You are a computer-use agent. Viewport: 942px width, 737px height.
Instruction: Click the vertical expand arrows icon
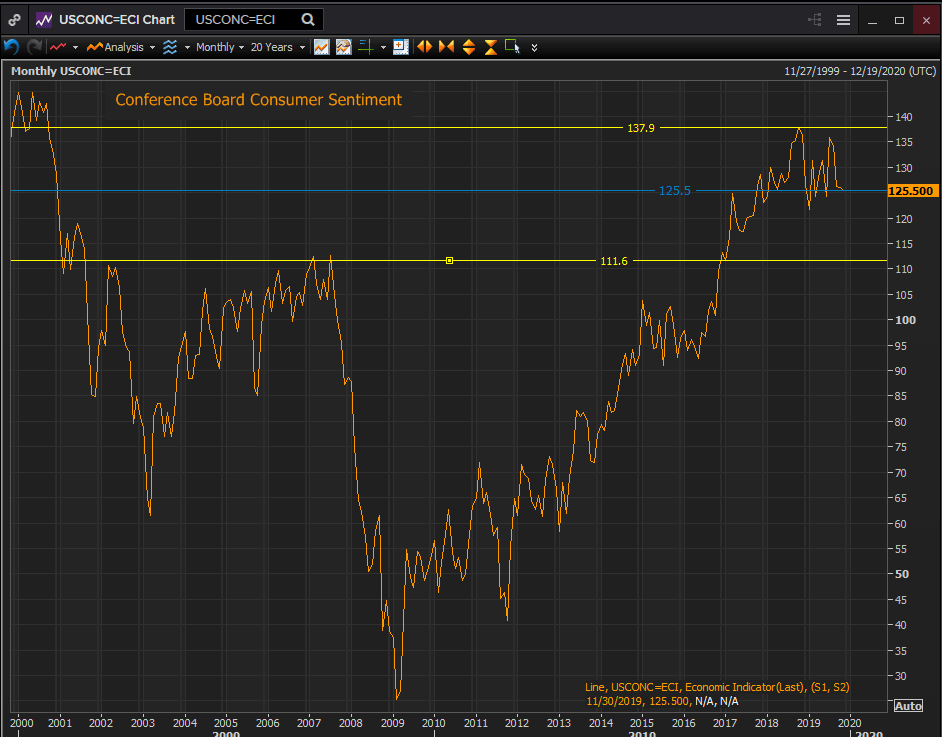pyautogui.click(x=468, y=47)
